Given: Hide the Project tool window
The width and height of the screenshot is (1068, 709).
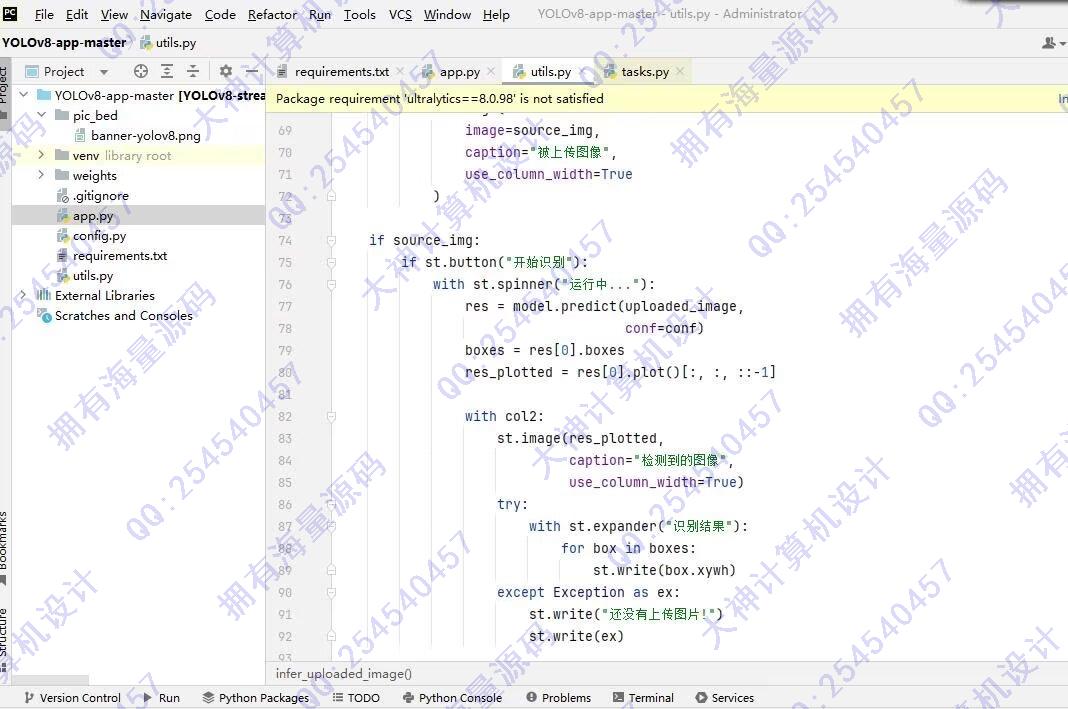Looking at the screenshot, I should pos(252,71).
